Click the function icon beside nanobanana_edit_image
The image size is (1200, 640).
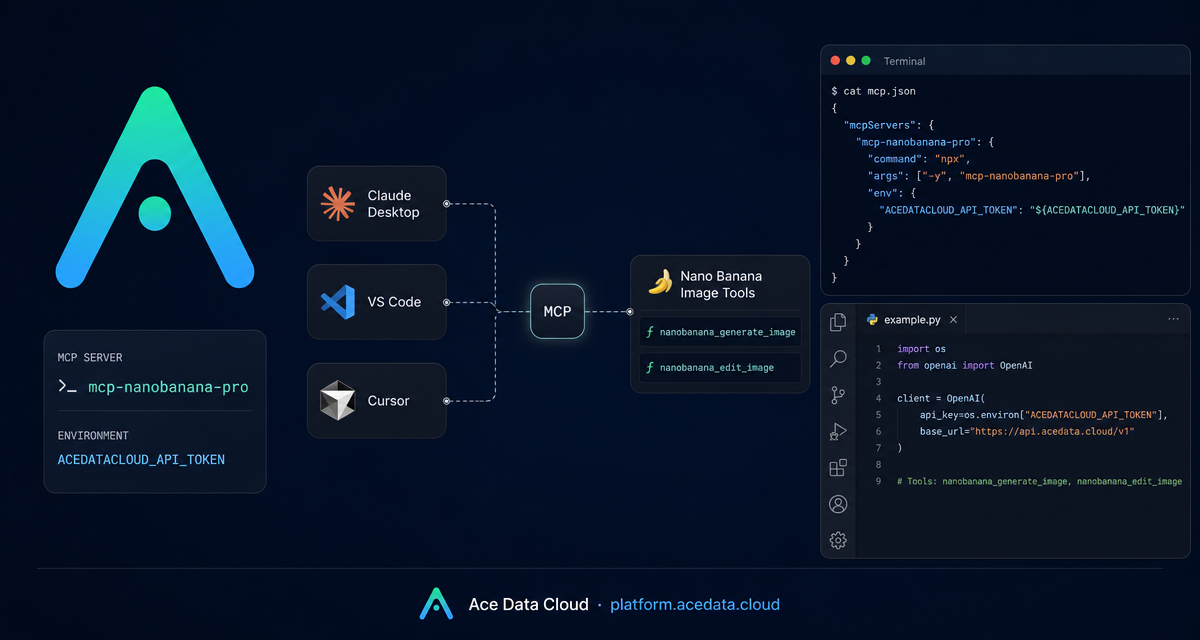650,367
